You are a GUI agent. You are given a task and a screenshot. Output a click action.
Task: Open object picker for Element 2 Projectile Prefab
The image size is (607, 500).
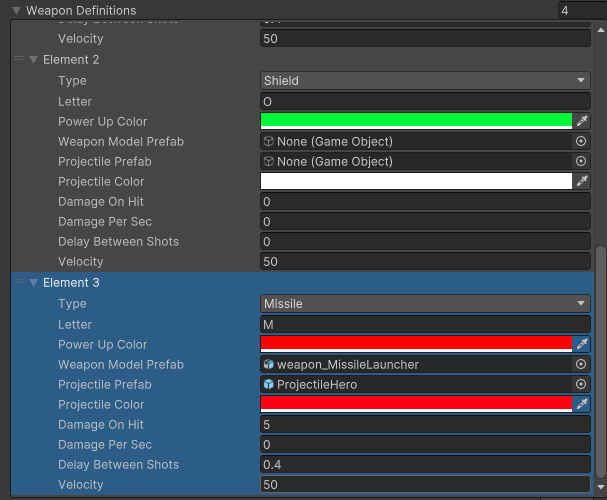click(580, 161)
